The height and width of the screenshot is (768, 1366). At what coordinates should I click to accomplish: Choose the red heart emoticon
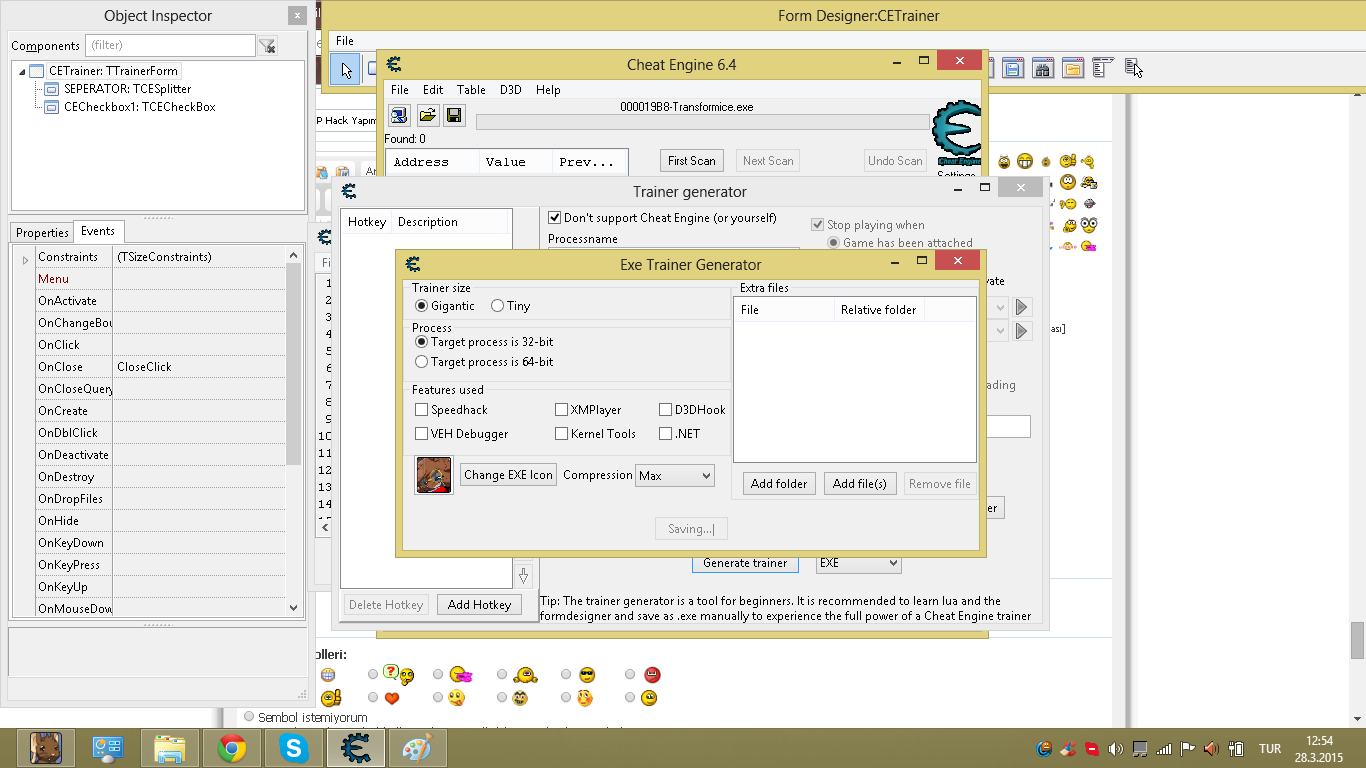pos(391,698)
